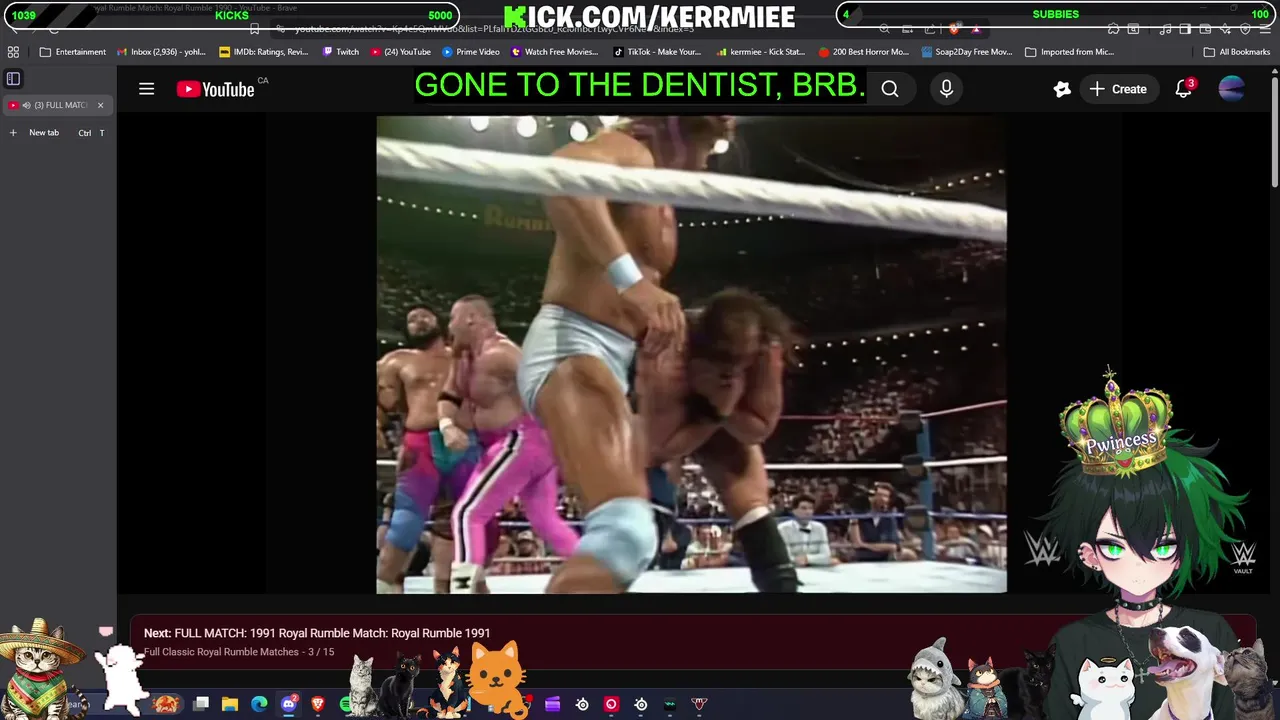Screen dimensions: 1280x720
Task: Click the wrestling video player
Action: coord(691,354)
